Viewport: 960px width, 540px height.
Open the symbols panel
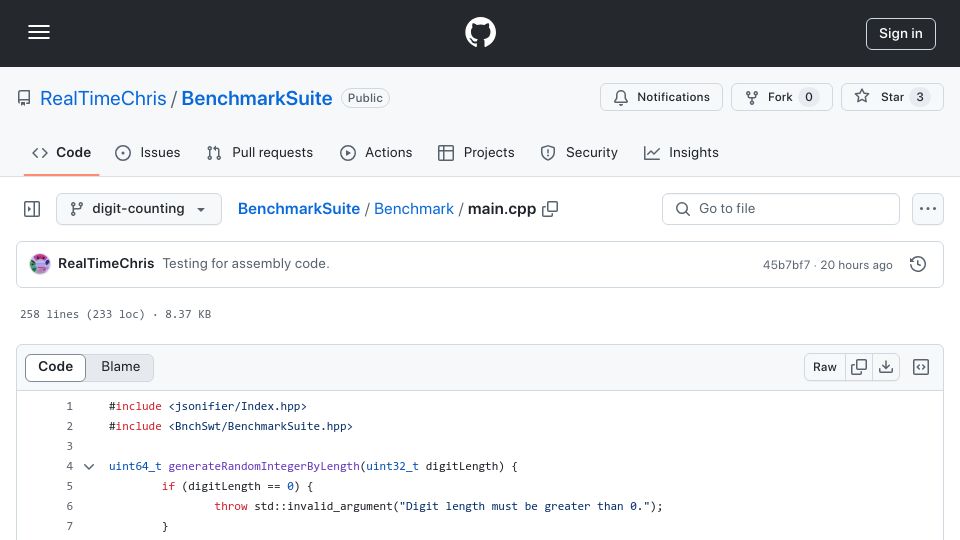[x=921, y=367]
